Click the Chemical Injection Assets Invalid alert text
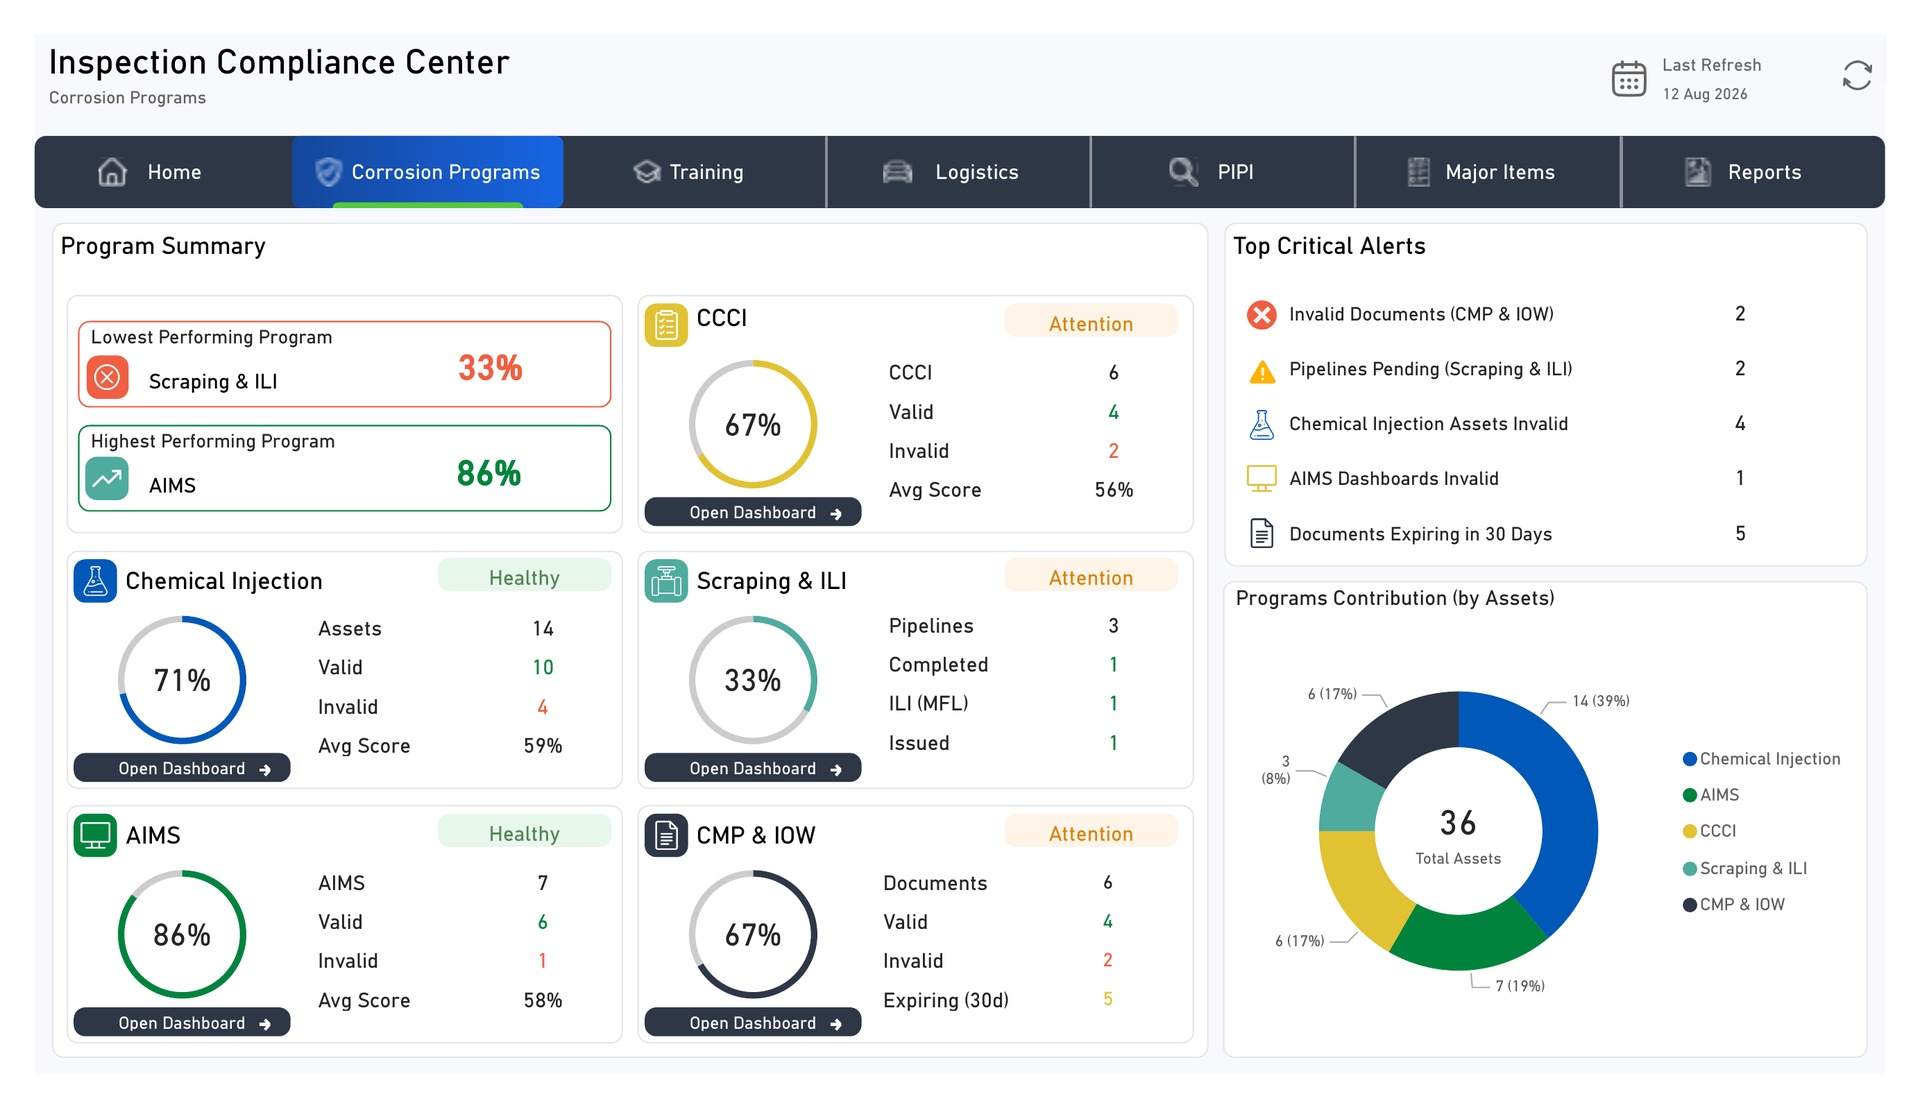 [1428, 424]
